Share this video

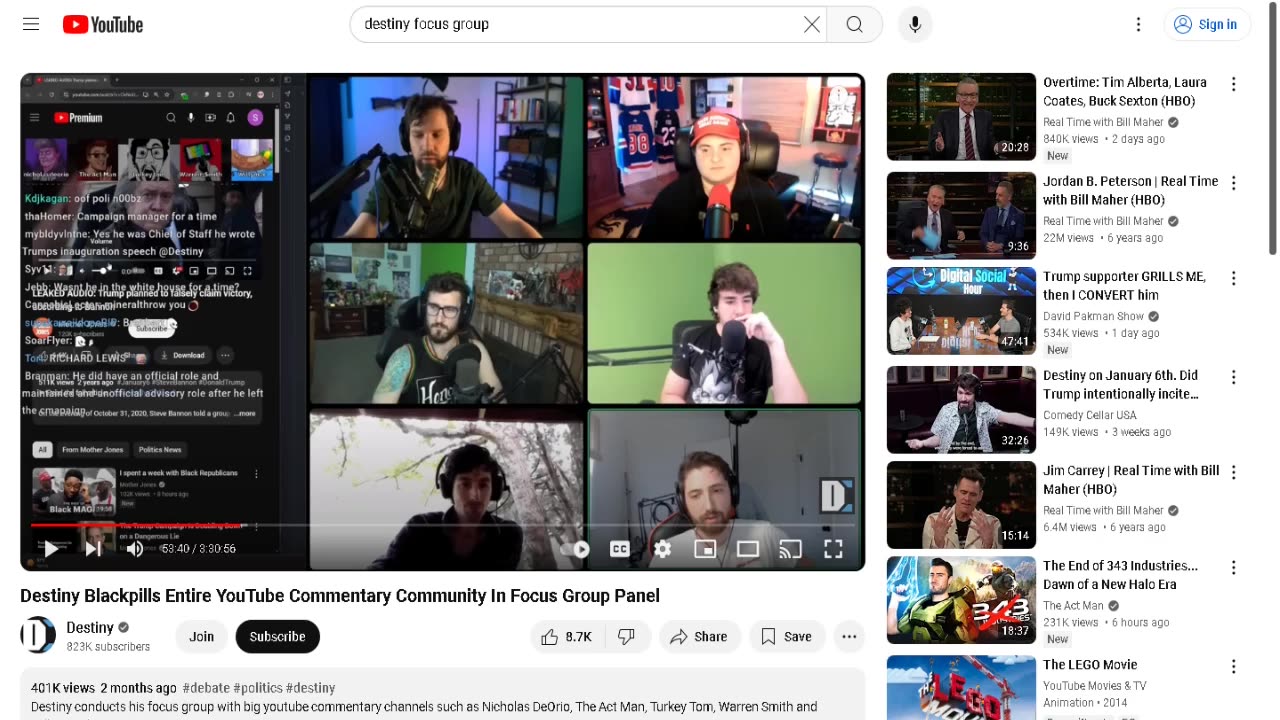pyautogui.click(x=699, y=637)
